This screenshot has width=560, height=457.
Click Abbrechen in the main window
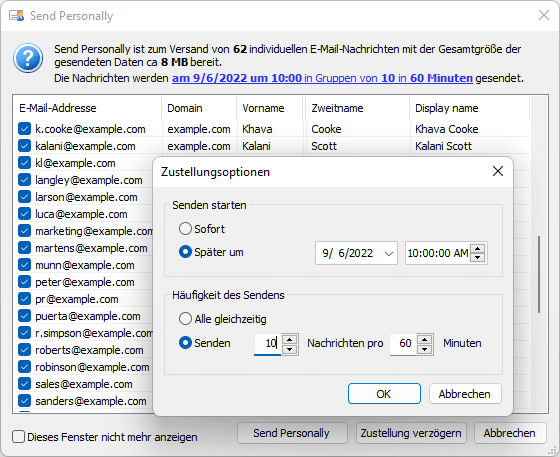pyautogui.click(x=510, y=433)
